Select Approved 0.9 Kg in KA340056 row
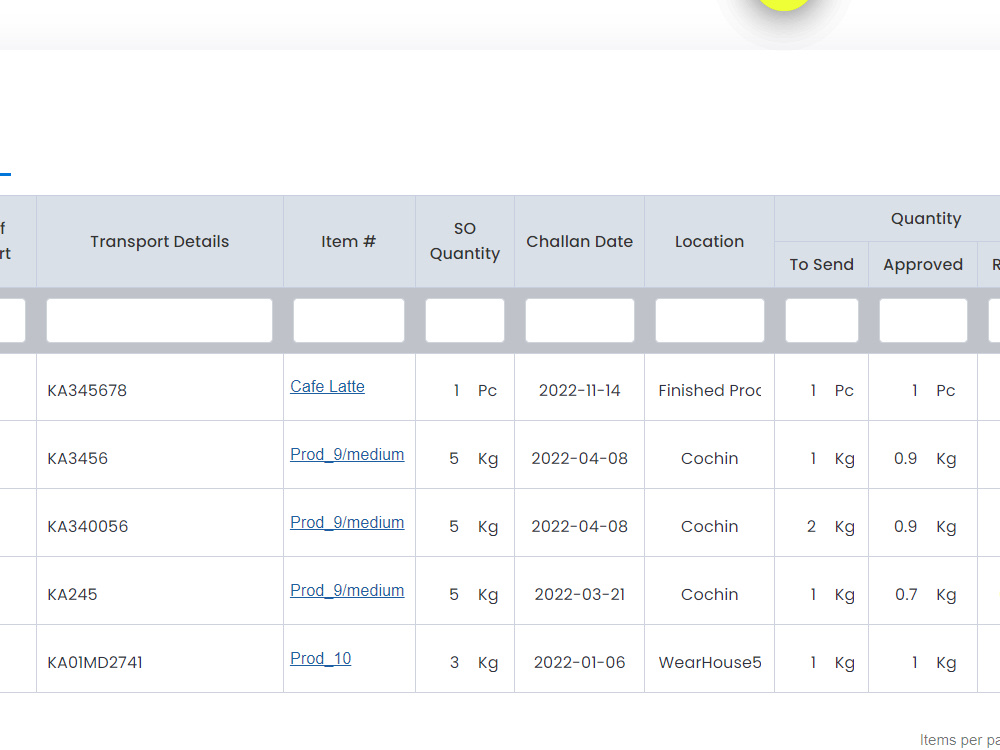 point(925,526)
